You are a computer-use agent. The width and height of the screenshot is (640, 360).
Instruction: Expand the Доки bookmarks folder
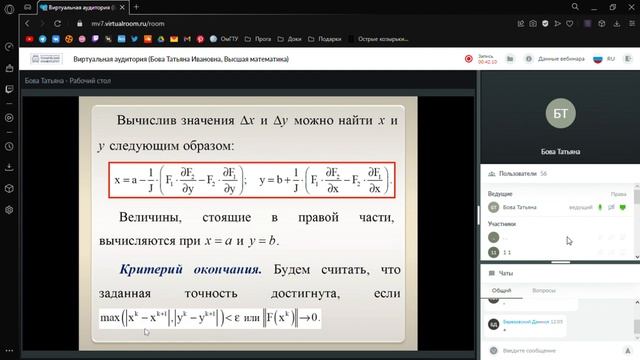pos(289,39)
